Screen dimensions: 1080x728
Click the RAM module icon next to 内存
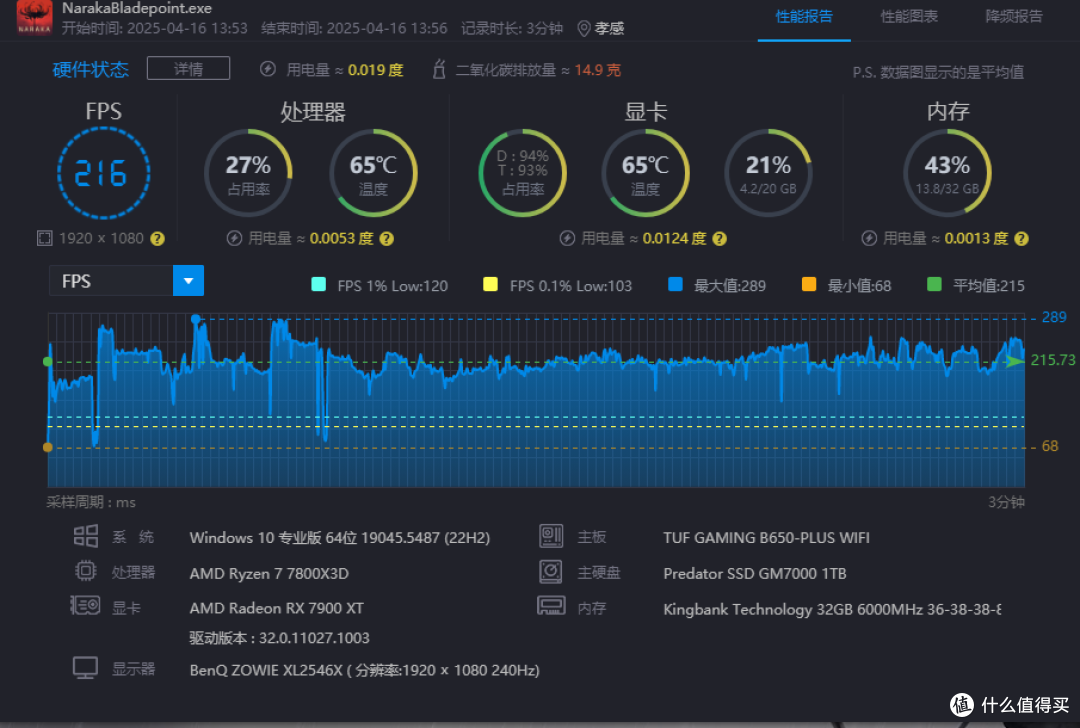click(x=551, y=605)
